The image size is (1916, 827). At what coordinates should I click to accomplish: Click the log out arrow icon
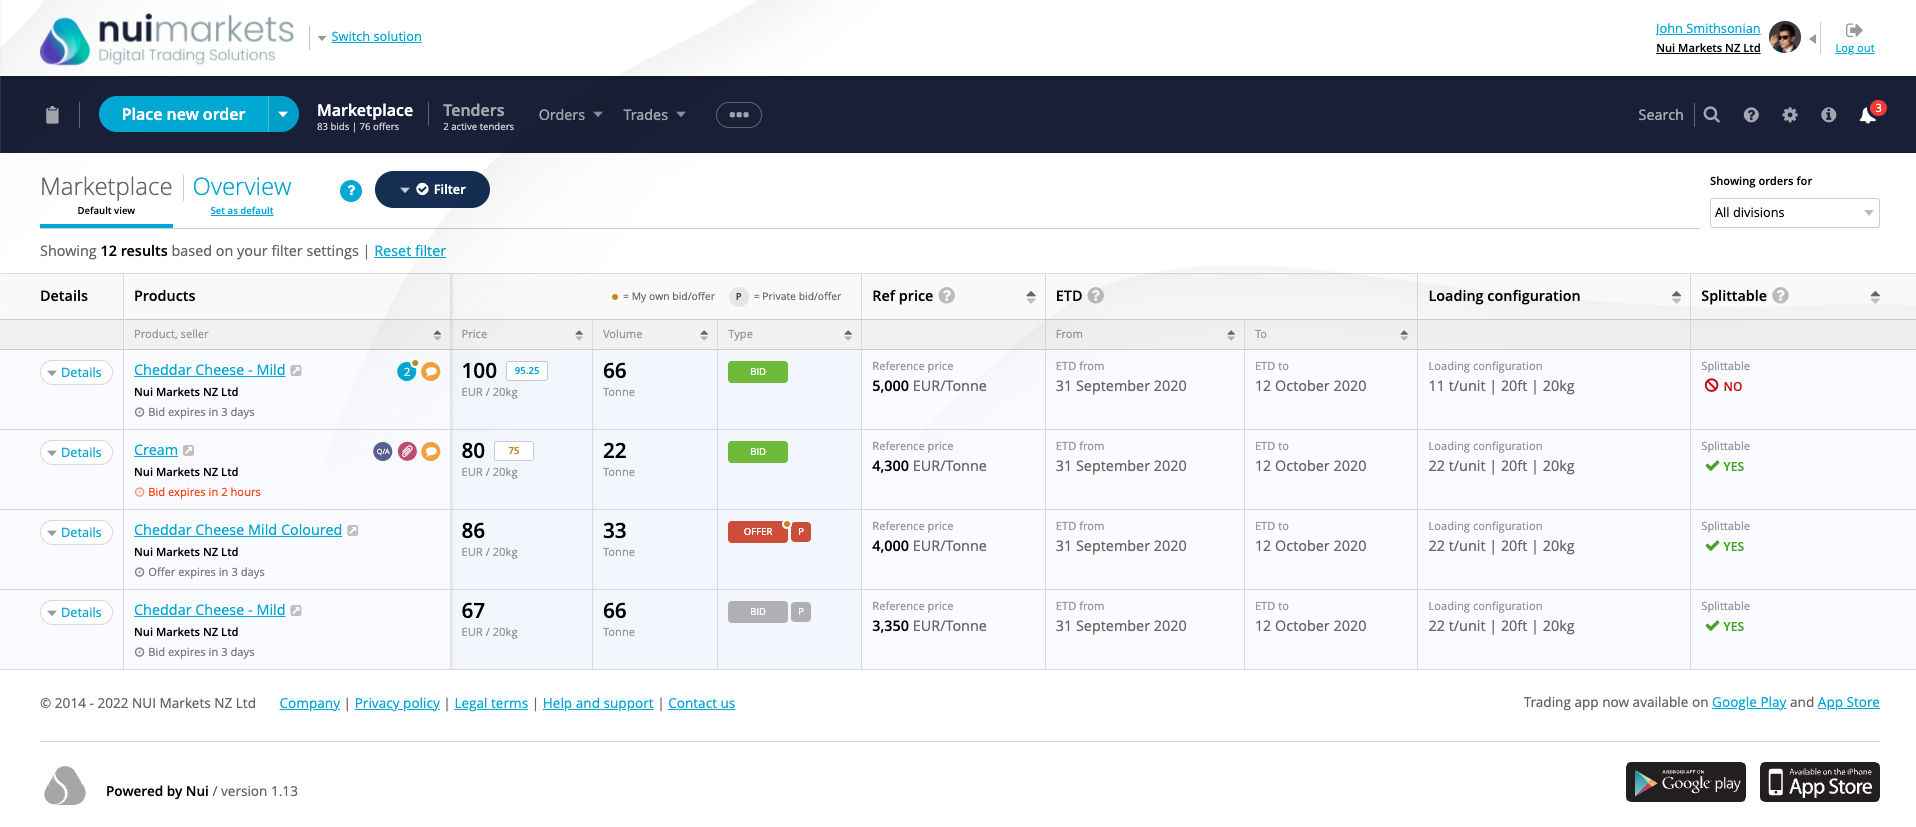click(x=1854, y=30)
